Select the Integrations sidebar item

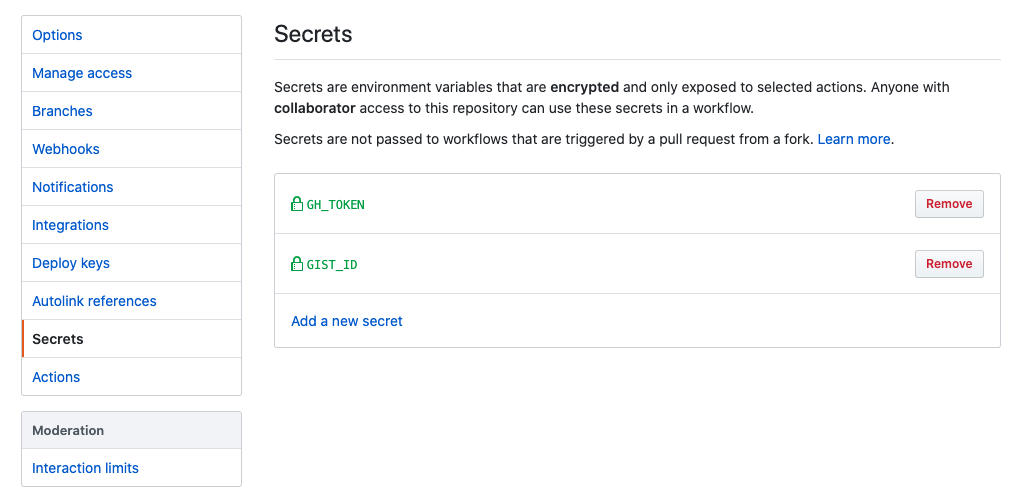coord(70,225)
